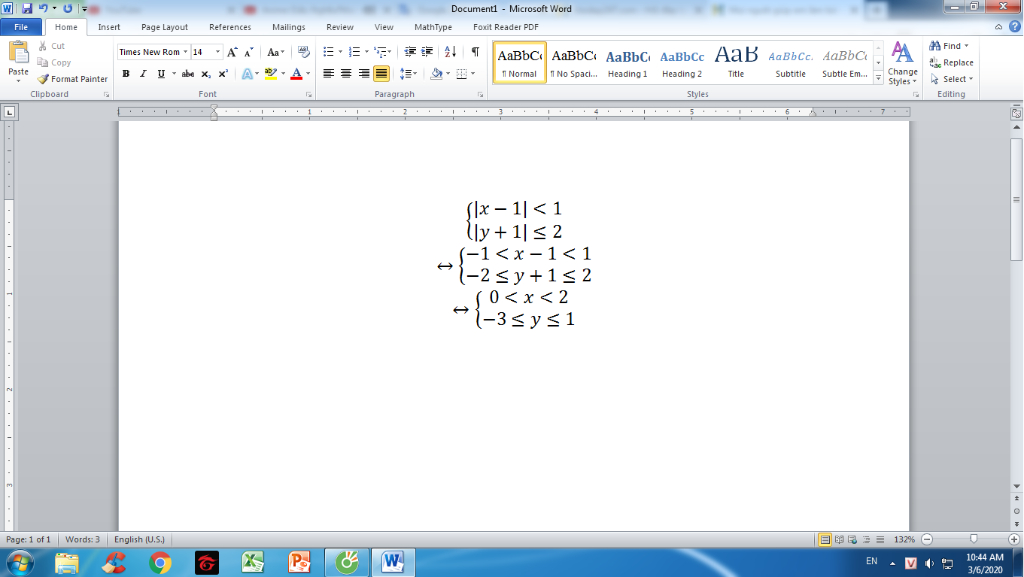Toggle Italic formatting

[x=143, y=74]
